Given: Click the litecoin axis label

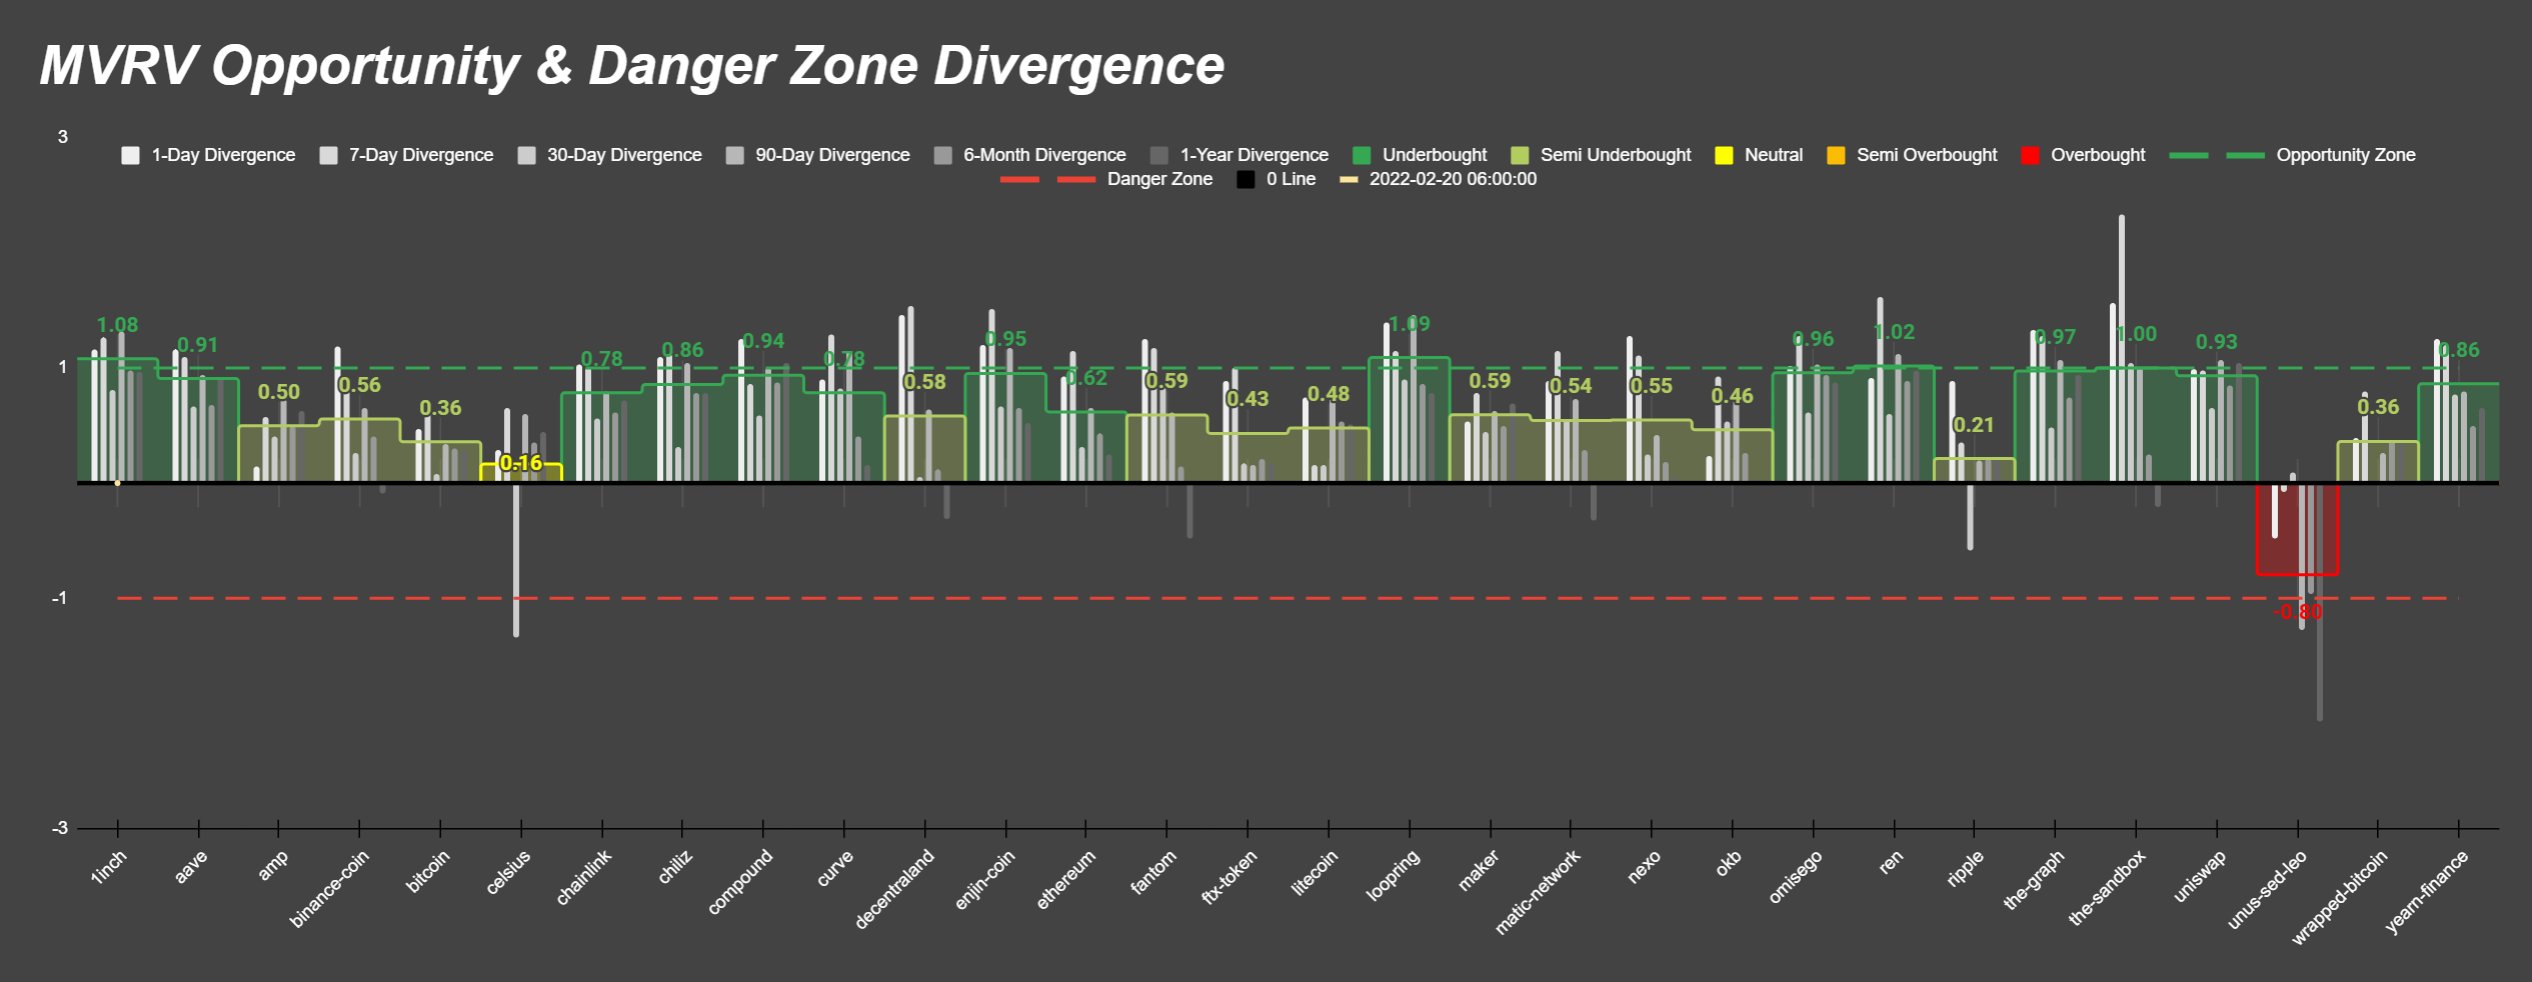Looking at the screenshot, I should [1313, 873].
